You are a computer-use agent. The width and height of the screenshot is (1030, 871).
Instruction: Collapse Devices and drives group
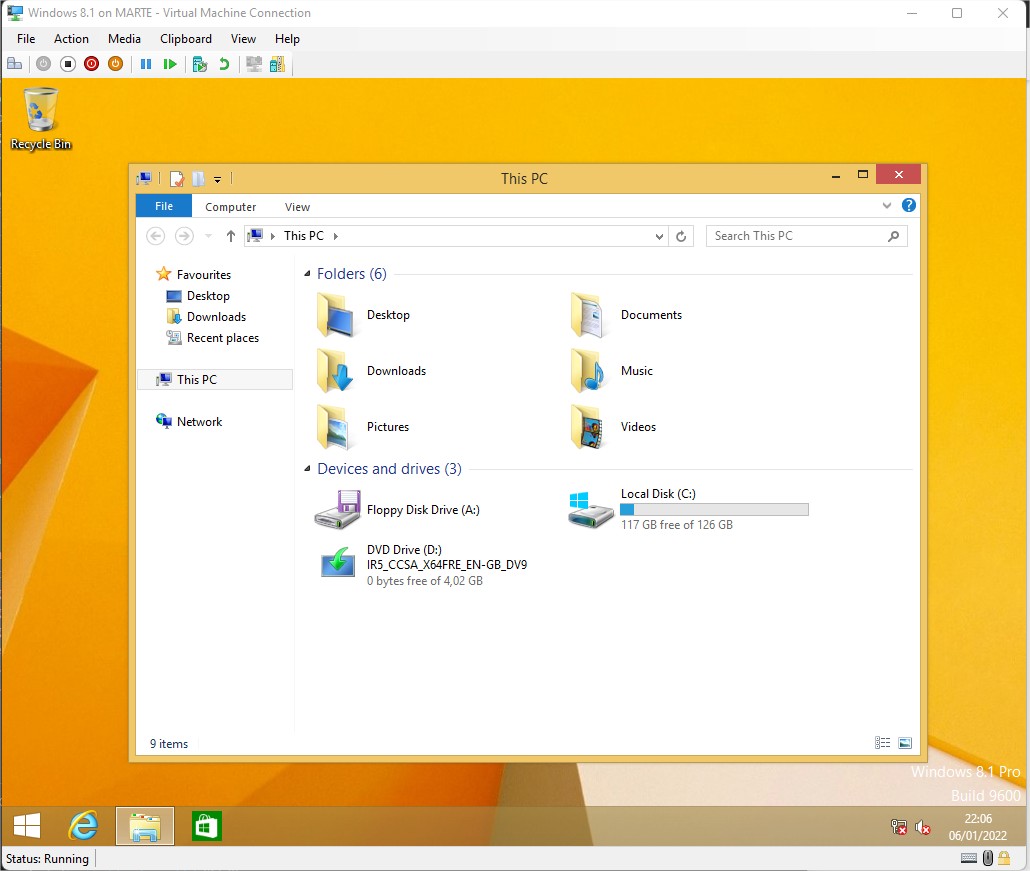point(307,469)
